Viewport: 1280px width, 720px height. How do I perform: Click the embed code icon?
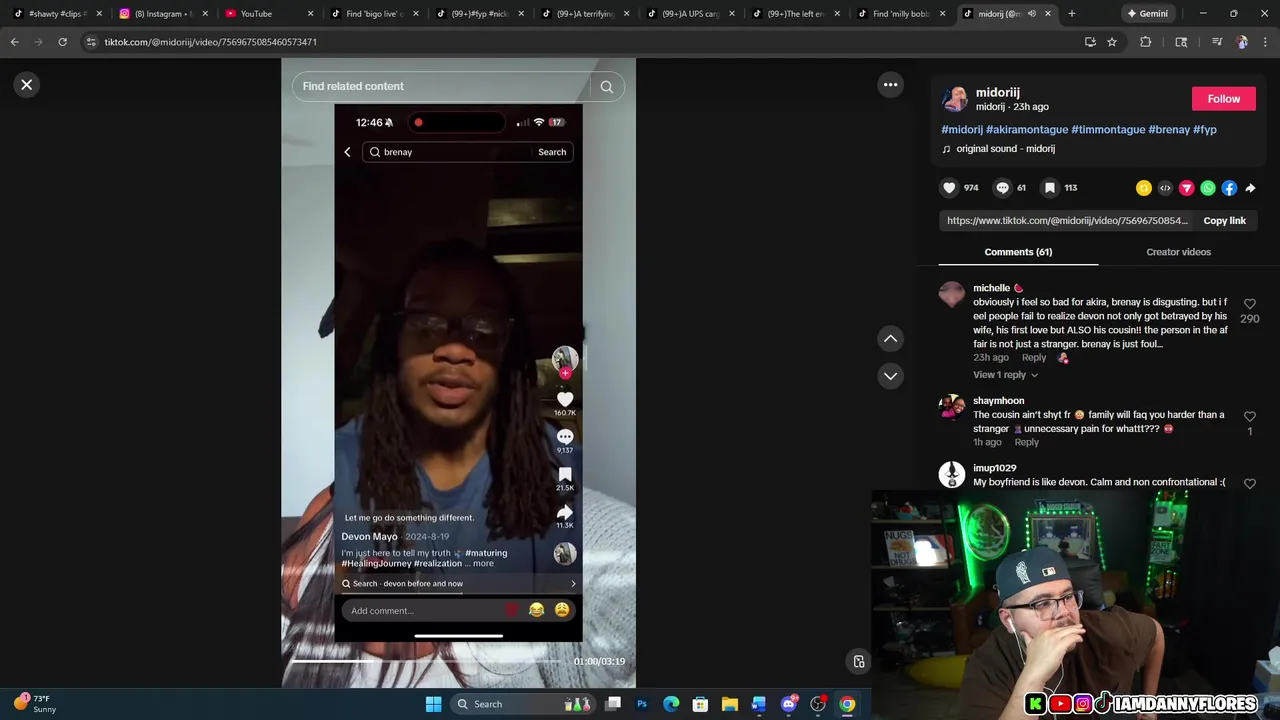(x=1165, y=188)
